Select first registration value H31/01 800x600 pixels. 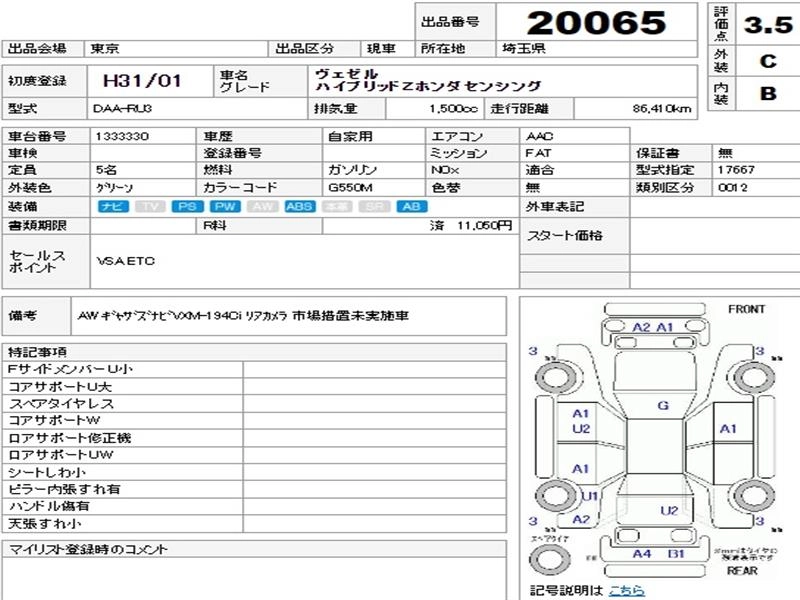click(142, 81)
